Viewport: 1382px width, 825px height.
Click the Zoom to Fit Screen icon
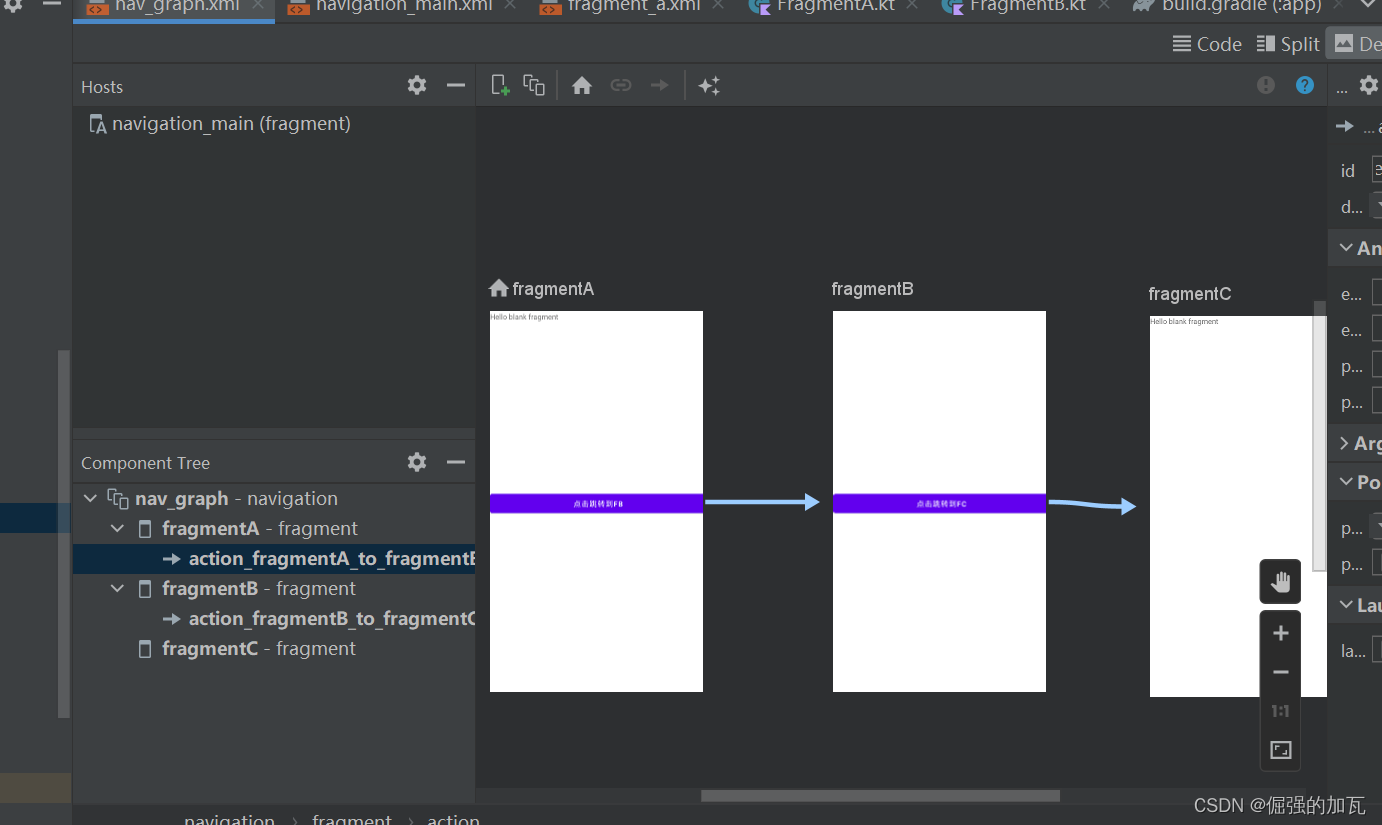click(1280, 750)
